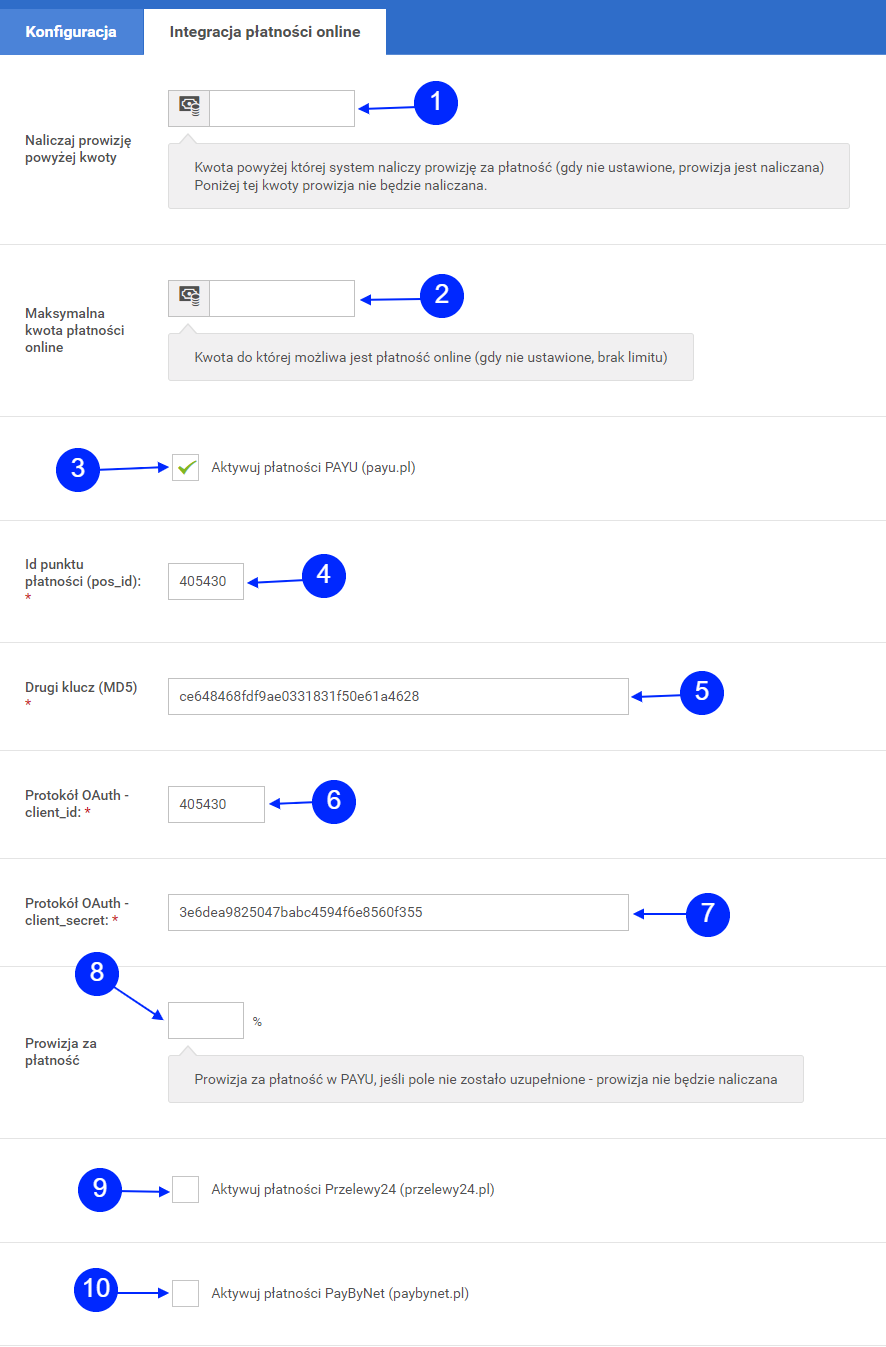Click into the Maksymalna kwota płatności online field
The width and height of the screenshot is (886, 1347).
(282, 298)
